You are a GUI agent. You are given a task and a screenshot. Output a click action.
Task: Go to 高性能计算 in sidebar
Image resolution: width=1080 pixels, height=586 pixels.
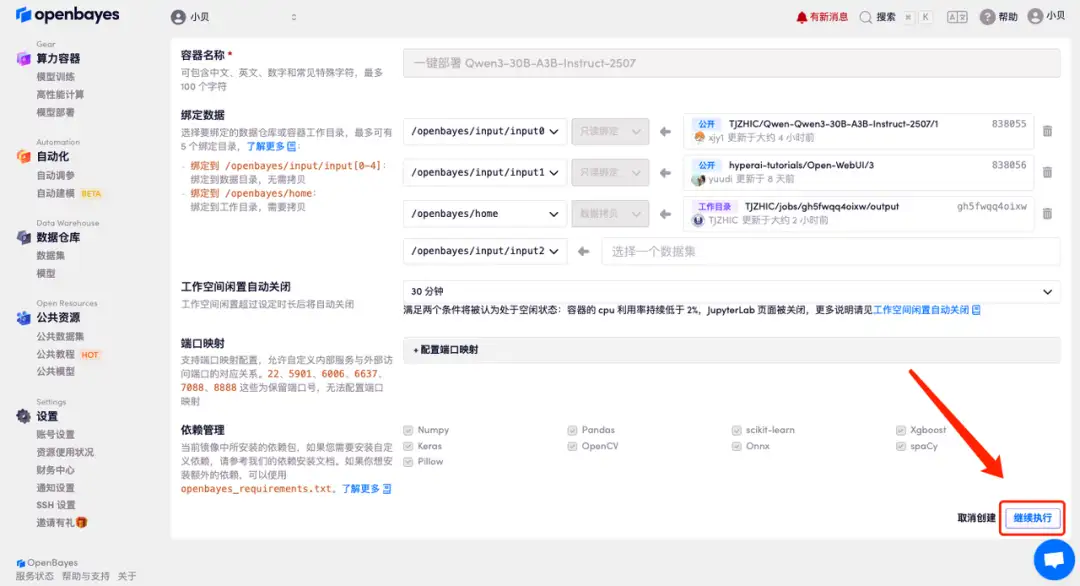pos(60,94)
